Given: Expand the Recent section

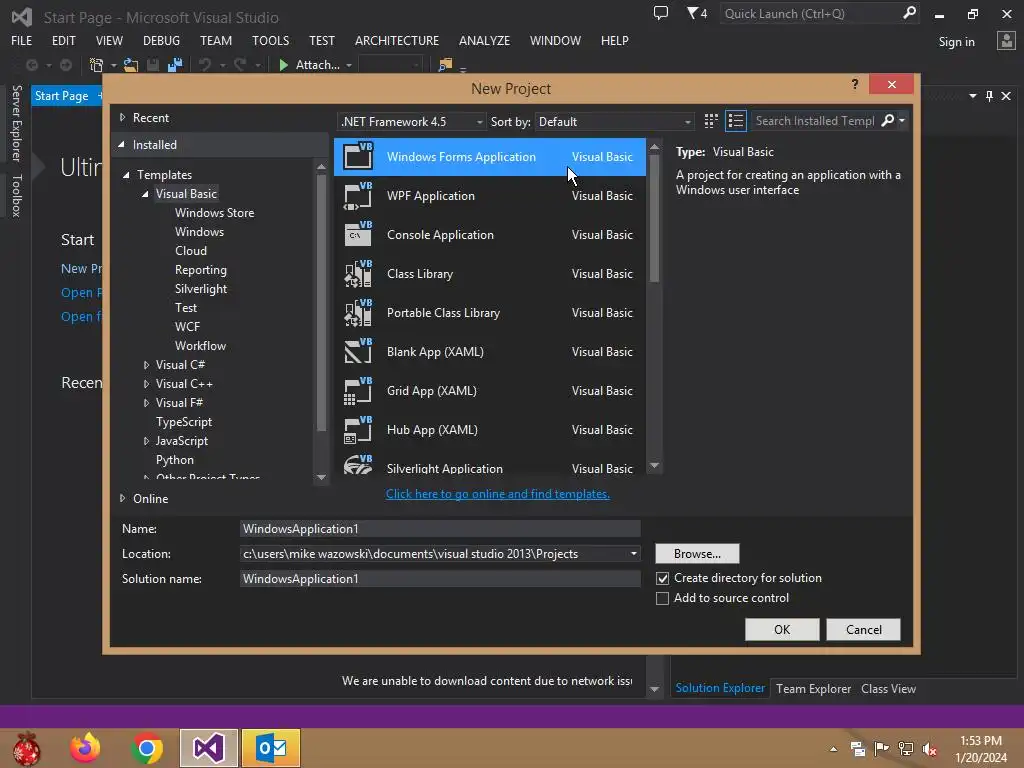Looking at the screenshot, I should (x=122, y=118).
